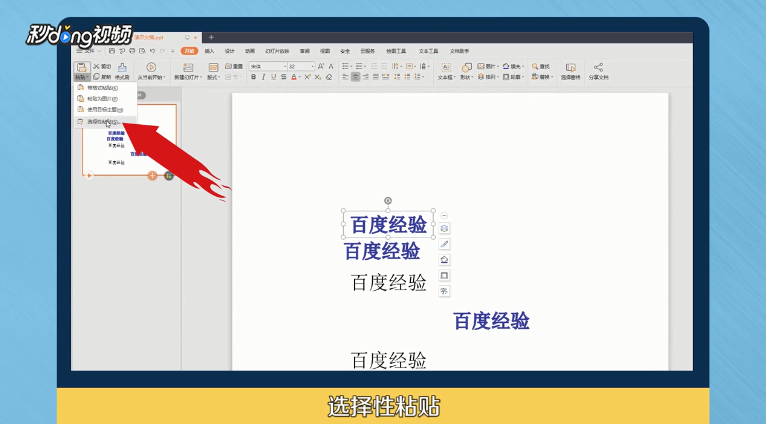
Task: Open the 粘贴 paste dropdown arrow
Action: click(x=82, y=77)
